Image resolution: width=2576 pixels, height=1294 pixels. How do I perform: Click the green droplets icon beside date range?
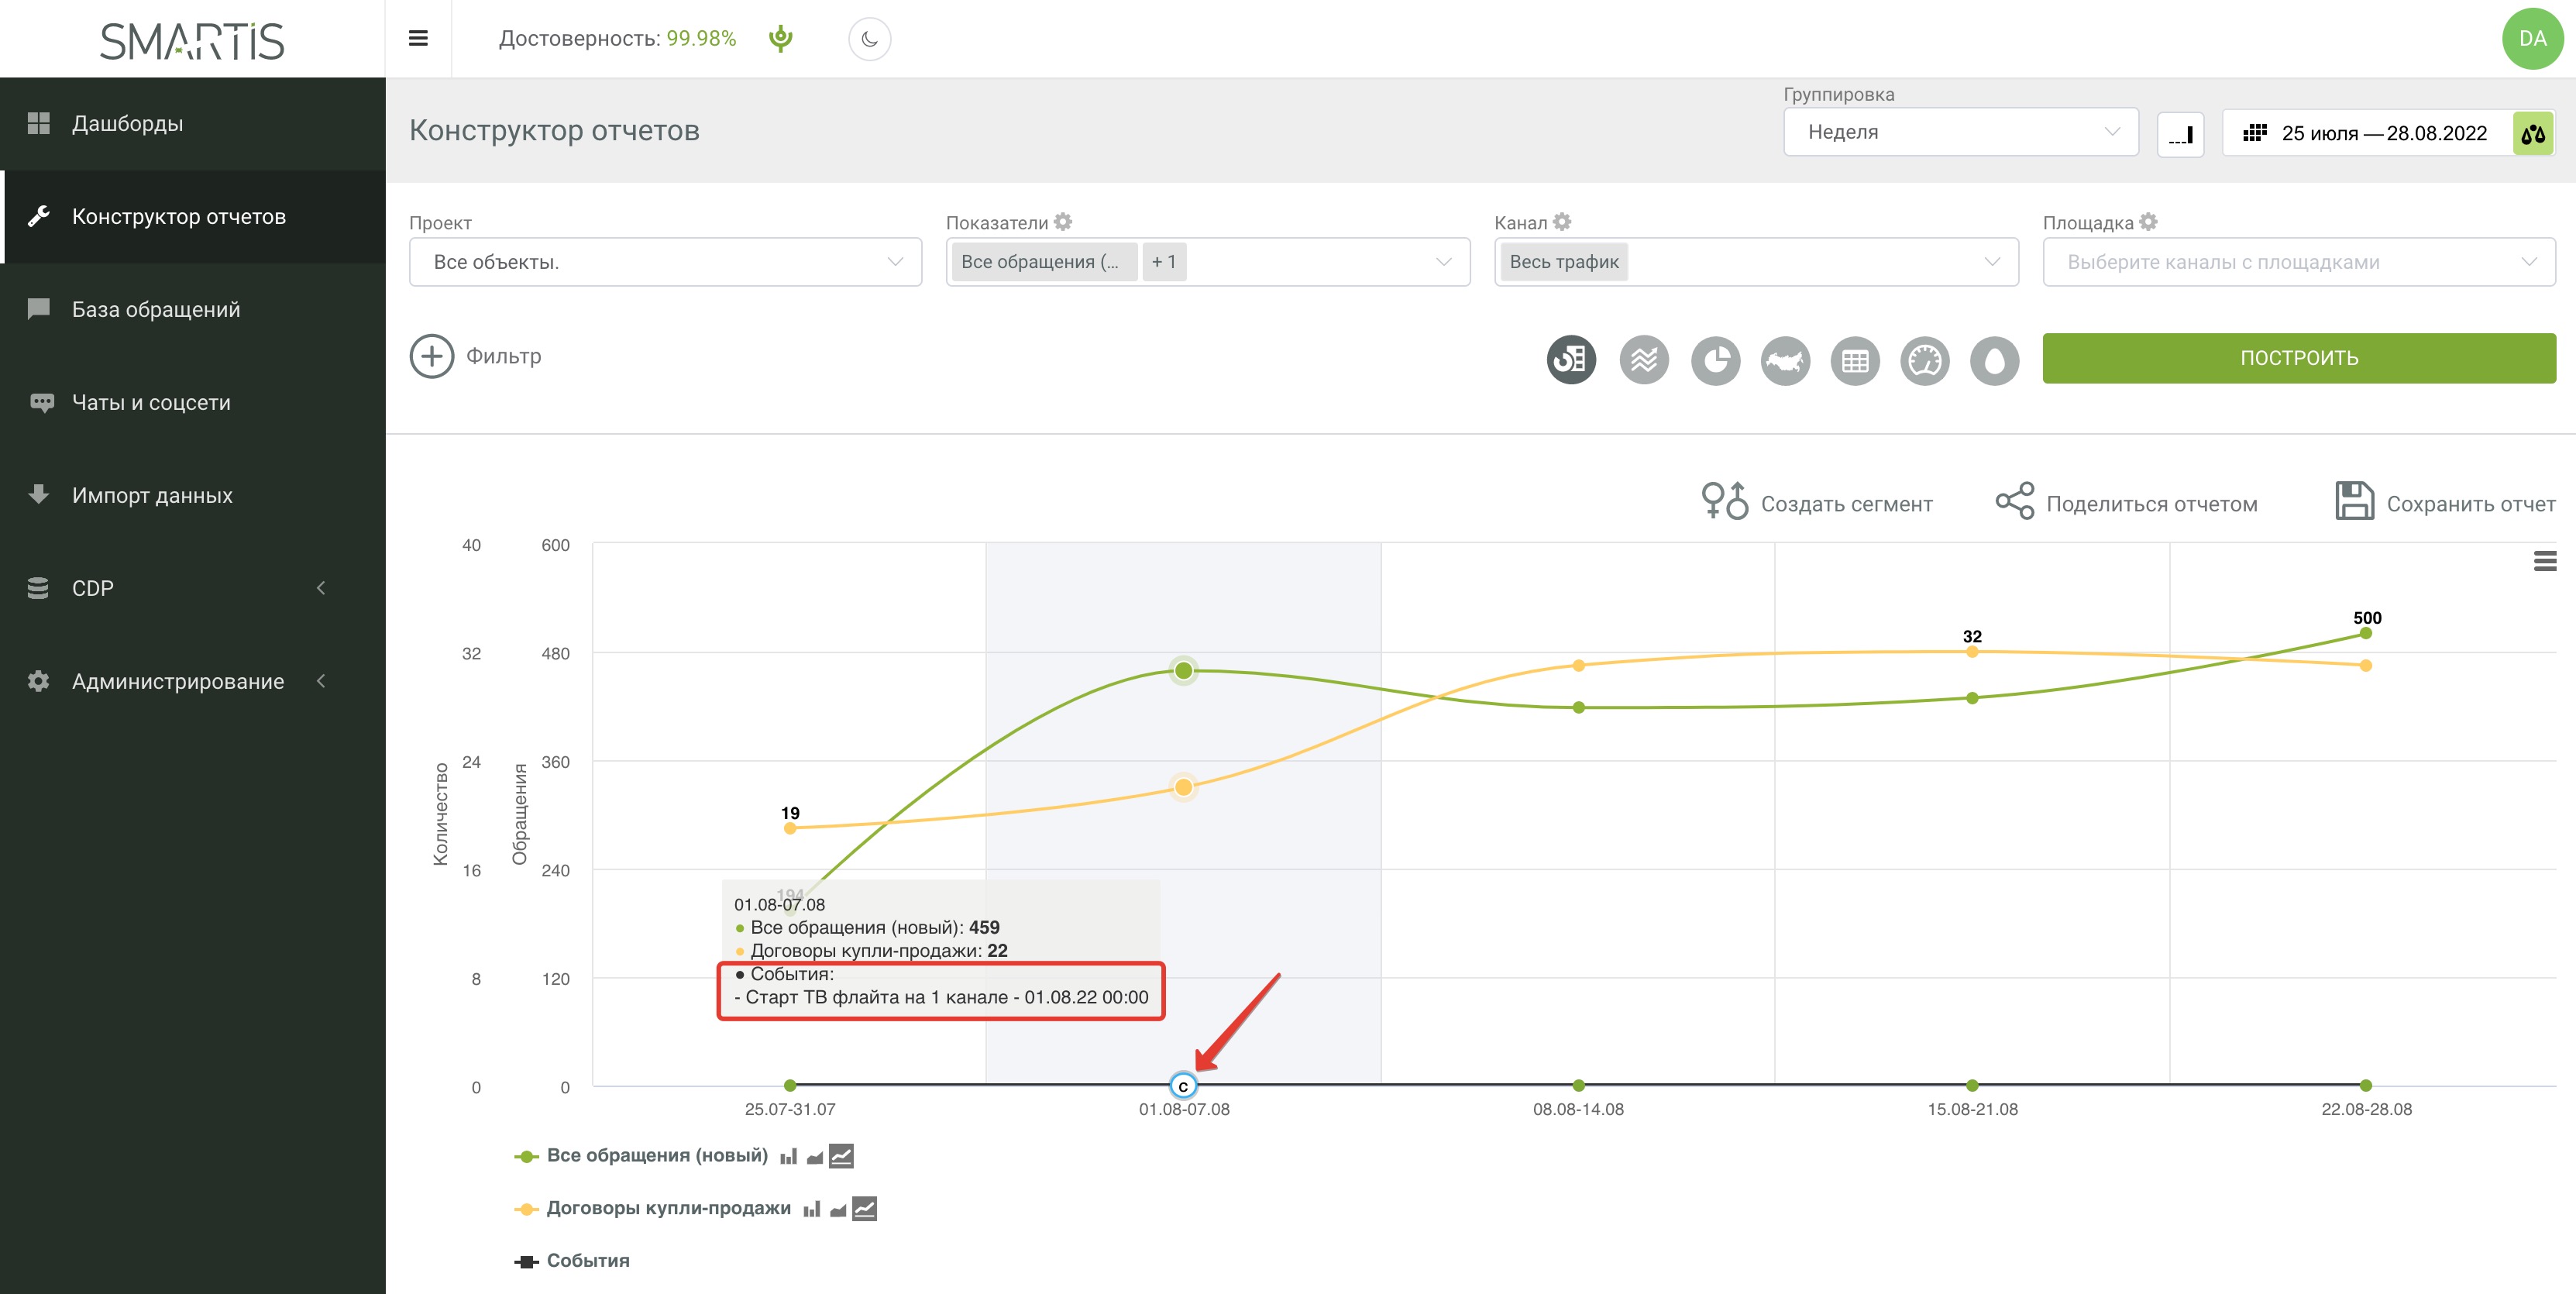coord(2533,133)
